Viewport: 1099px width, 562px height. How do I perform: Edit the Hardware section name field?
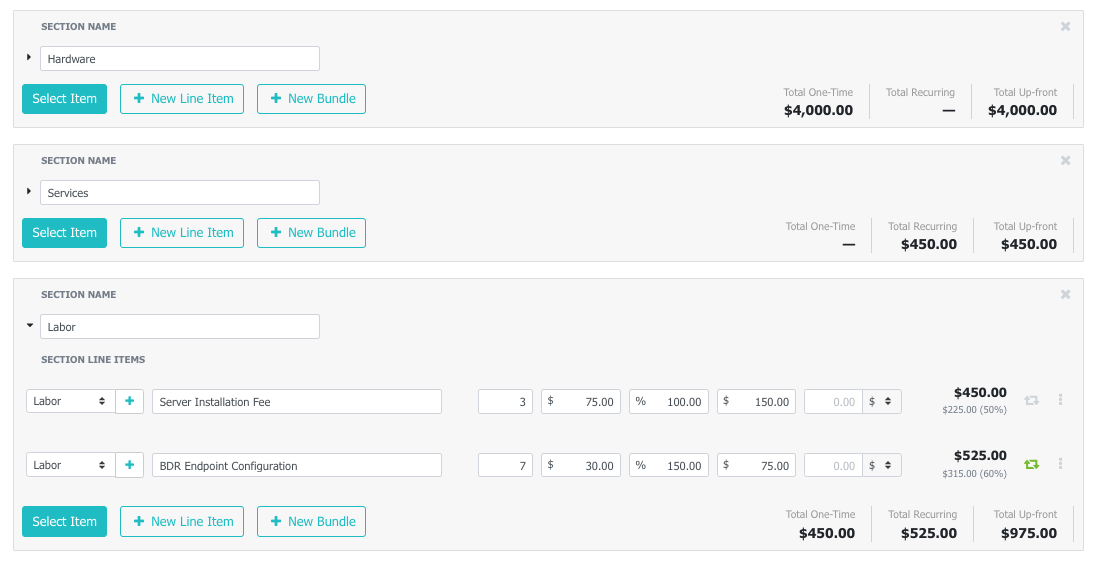pos(180,59)
